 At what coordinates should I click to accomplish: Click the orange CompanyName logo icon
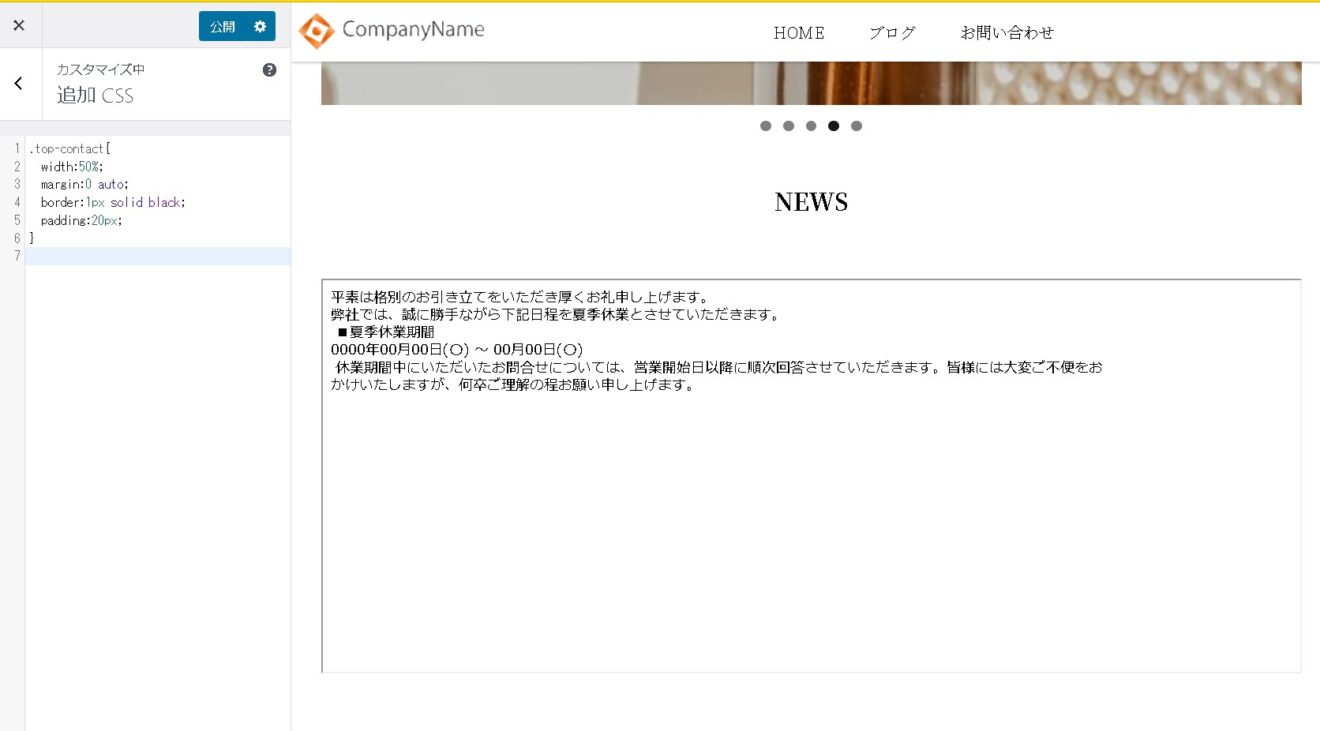point(316,30)
